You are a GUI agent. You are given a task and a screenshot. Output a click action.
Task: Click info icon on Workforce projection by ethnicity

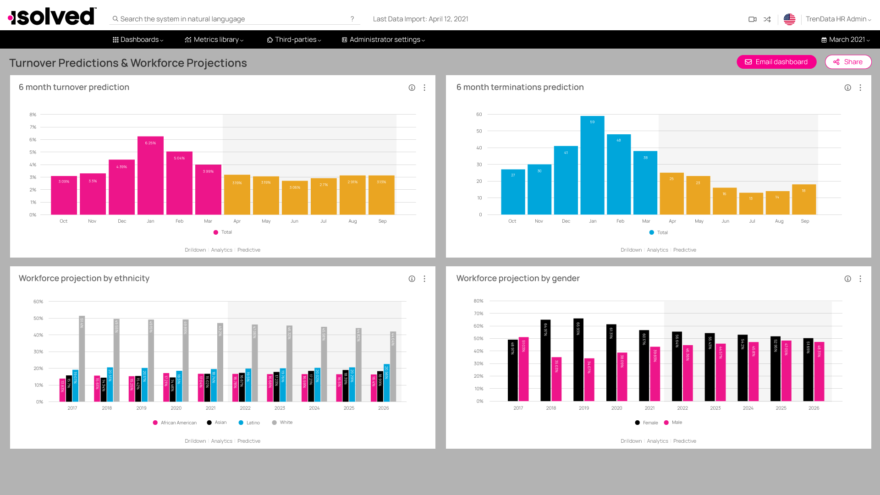tap(411, 278)
